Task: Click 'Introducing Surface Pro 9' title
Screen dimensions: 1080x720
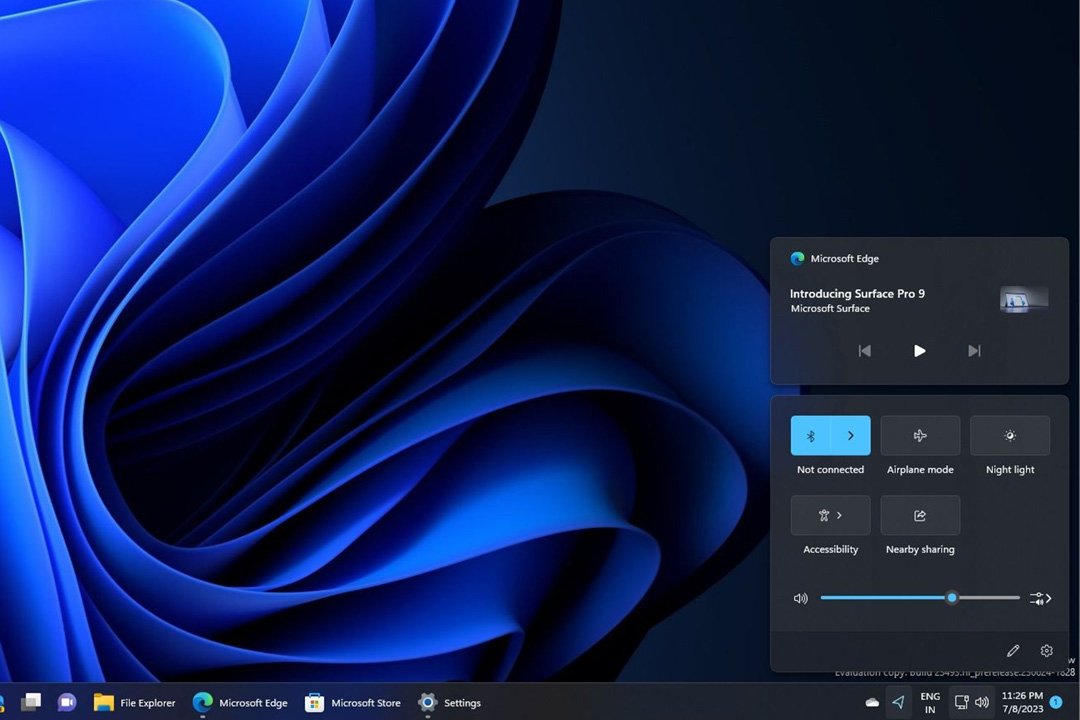Action: [x=857, y=294]
